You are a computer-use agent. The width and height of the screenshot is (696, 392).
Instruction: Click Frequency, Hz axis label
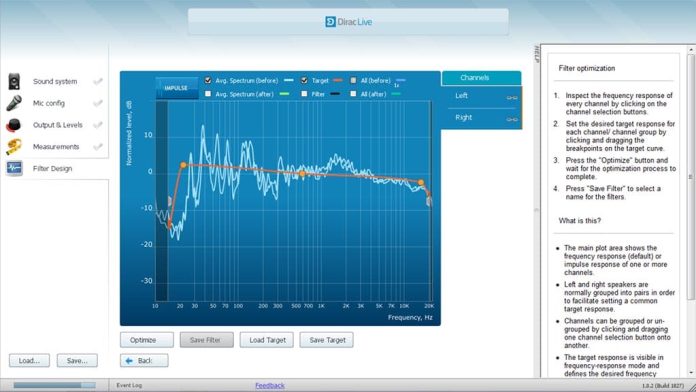click(410, 317)
